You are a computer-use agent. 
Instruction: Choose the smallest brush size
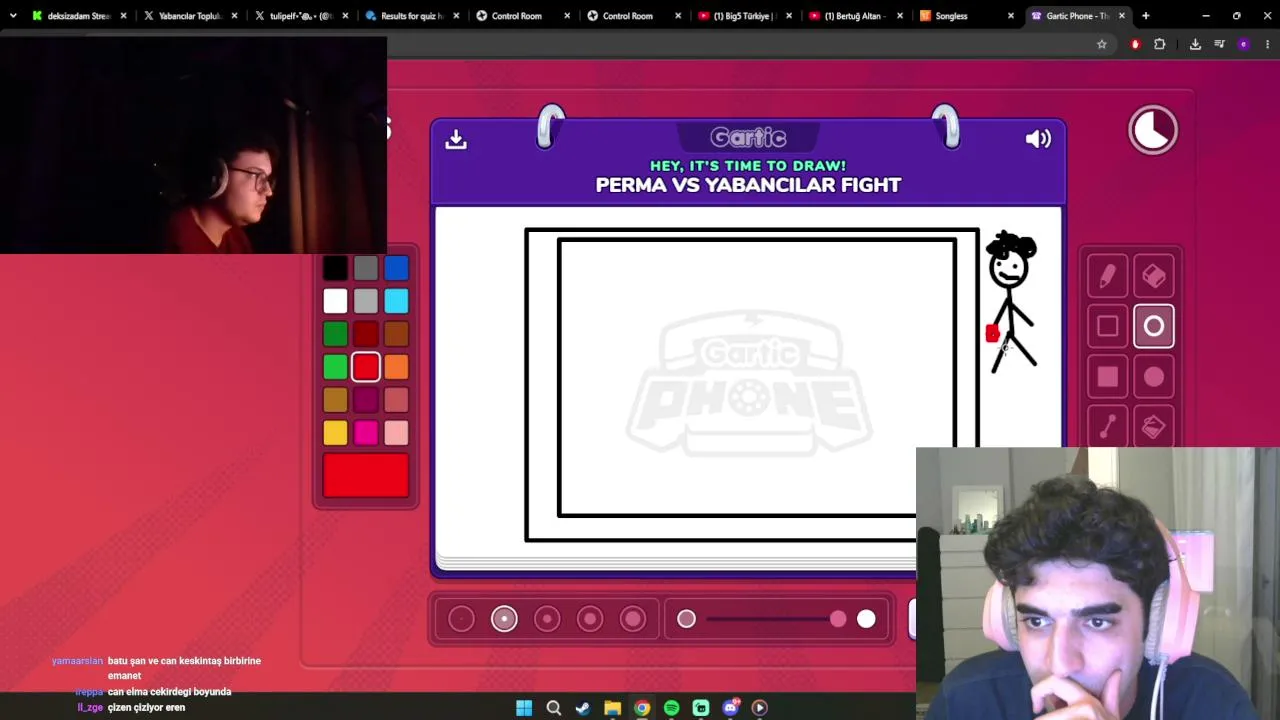click(461, 620)
